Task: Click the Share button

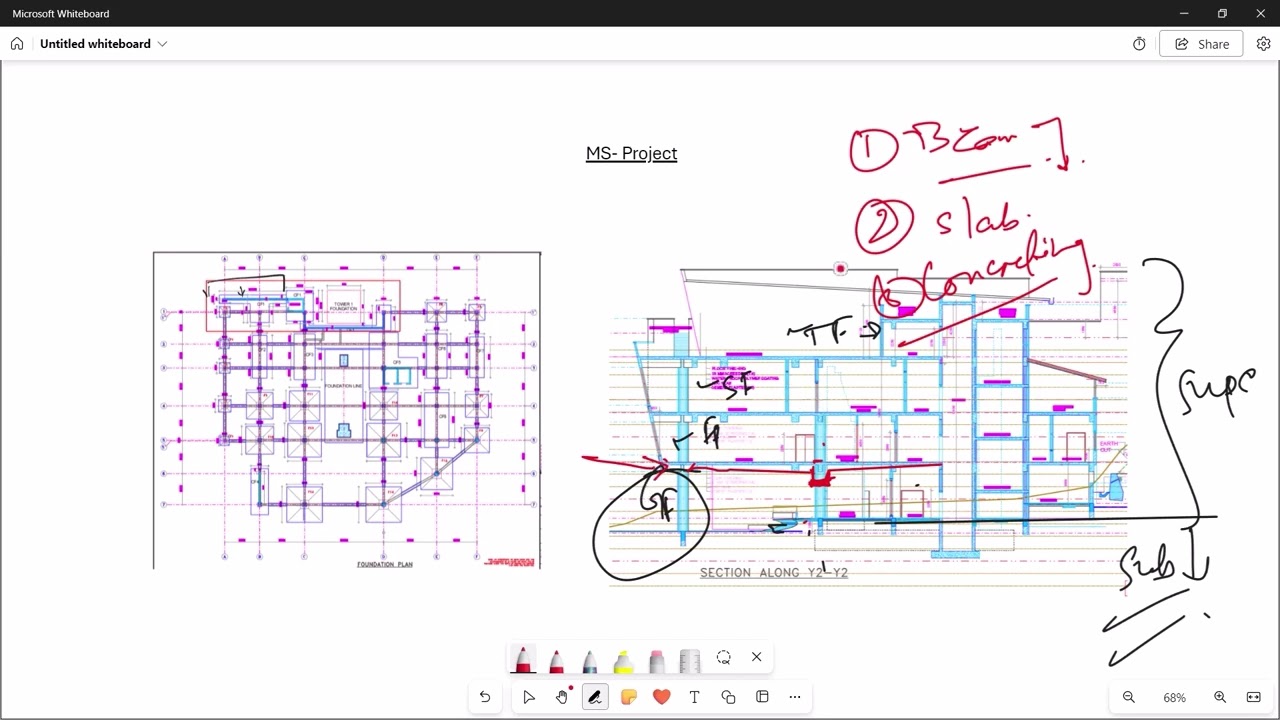Action: pyautogui.click(x=1201, y=44)
